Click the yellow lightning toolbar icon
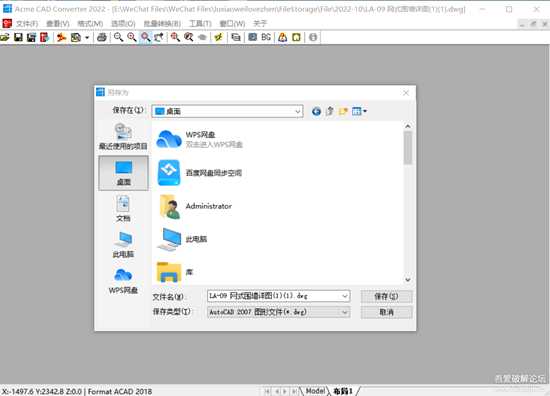This screenshot has height=396, width=550. coord(219,37)
